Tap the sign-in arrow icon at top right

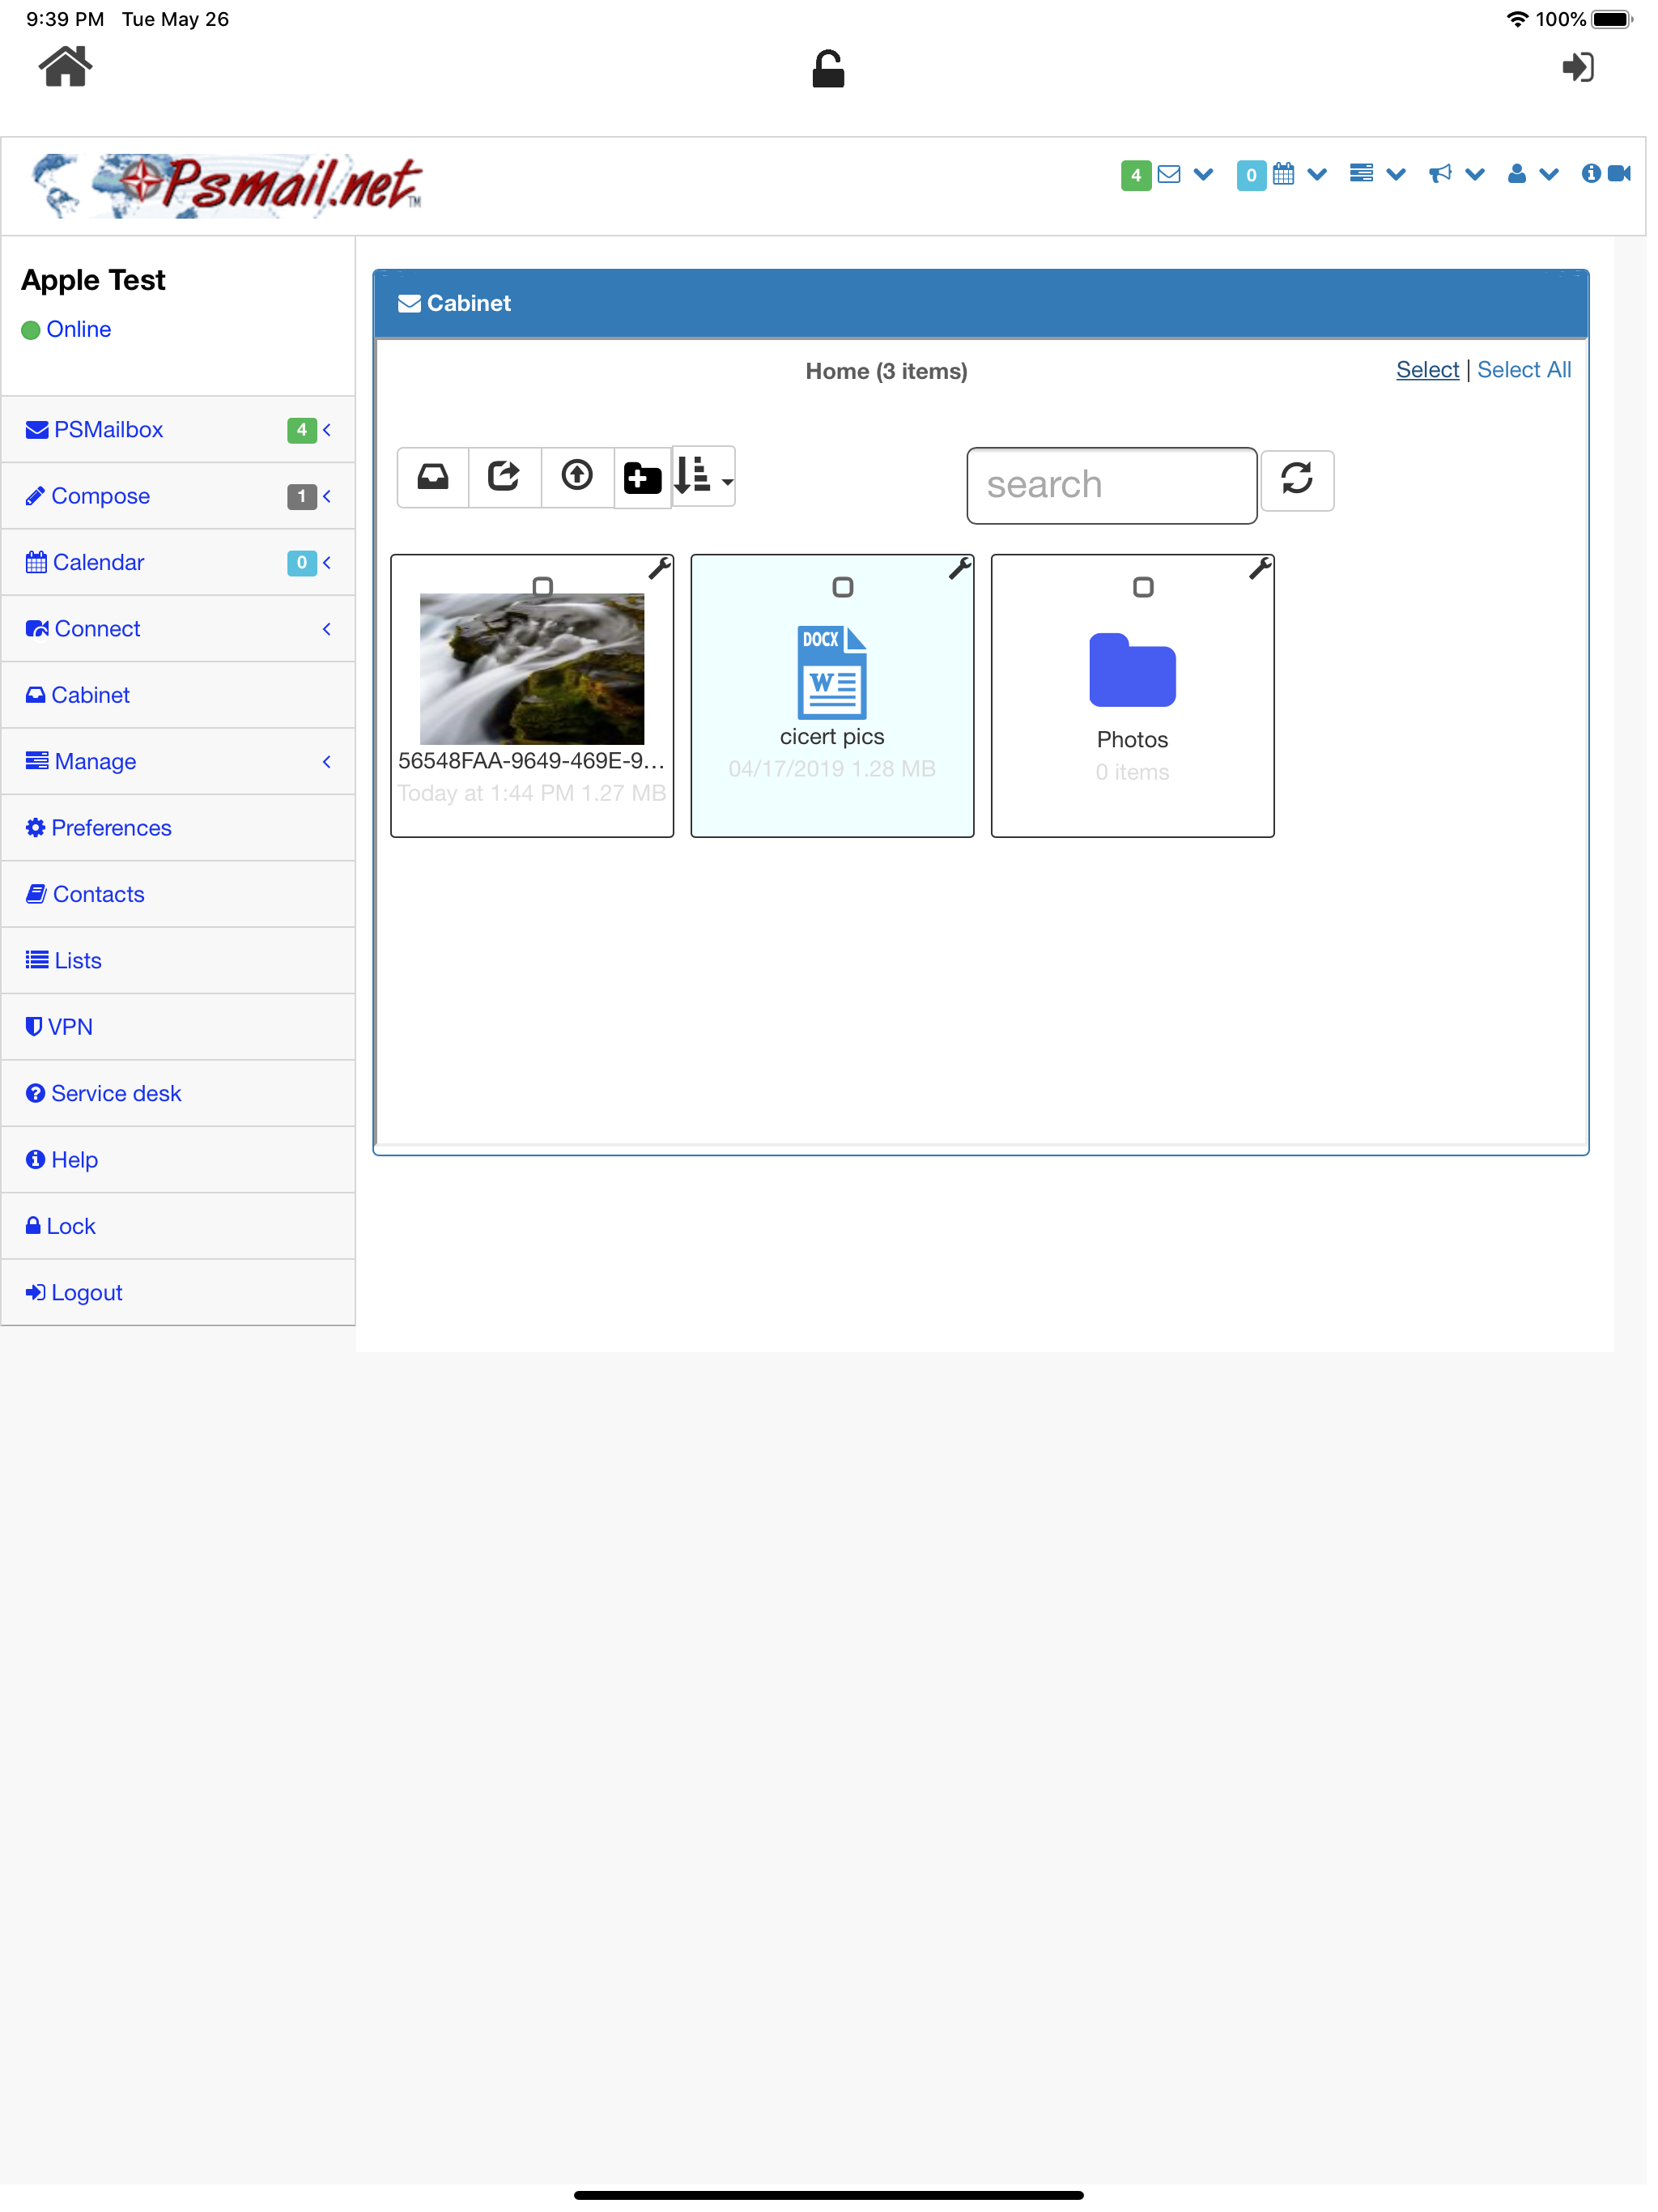point(1578,67)
